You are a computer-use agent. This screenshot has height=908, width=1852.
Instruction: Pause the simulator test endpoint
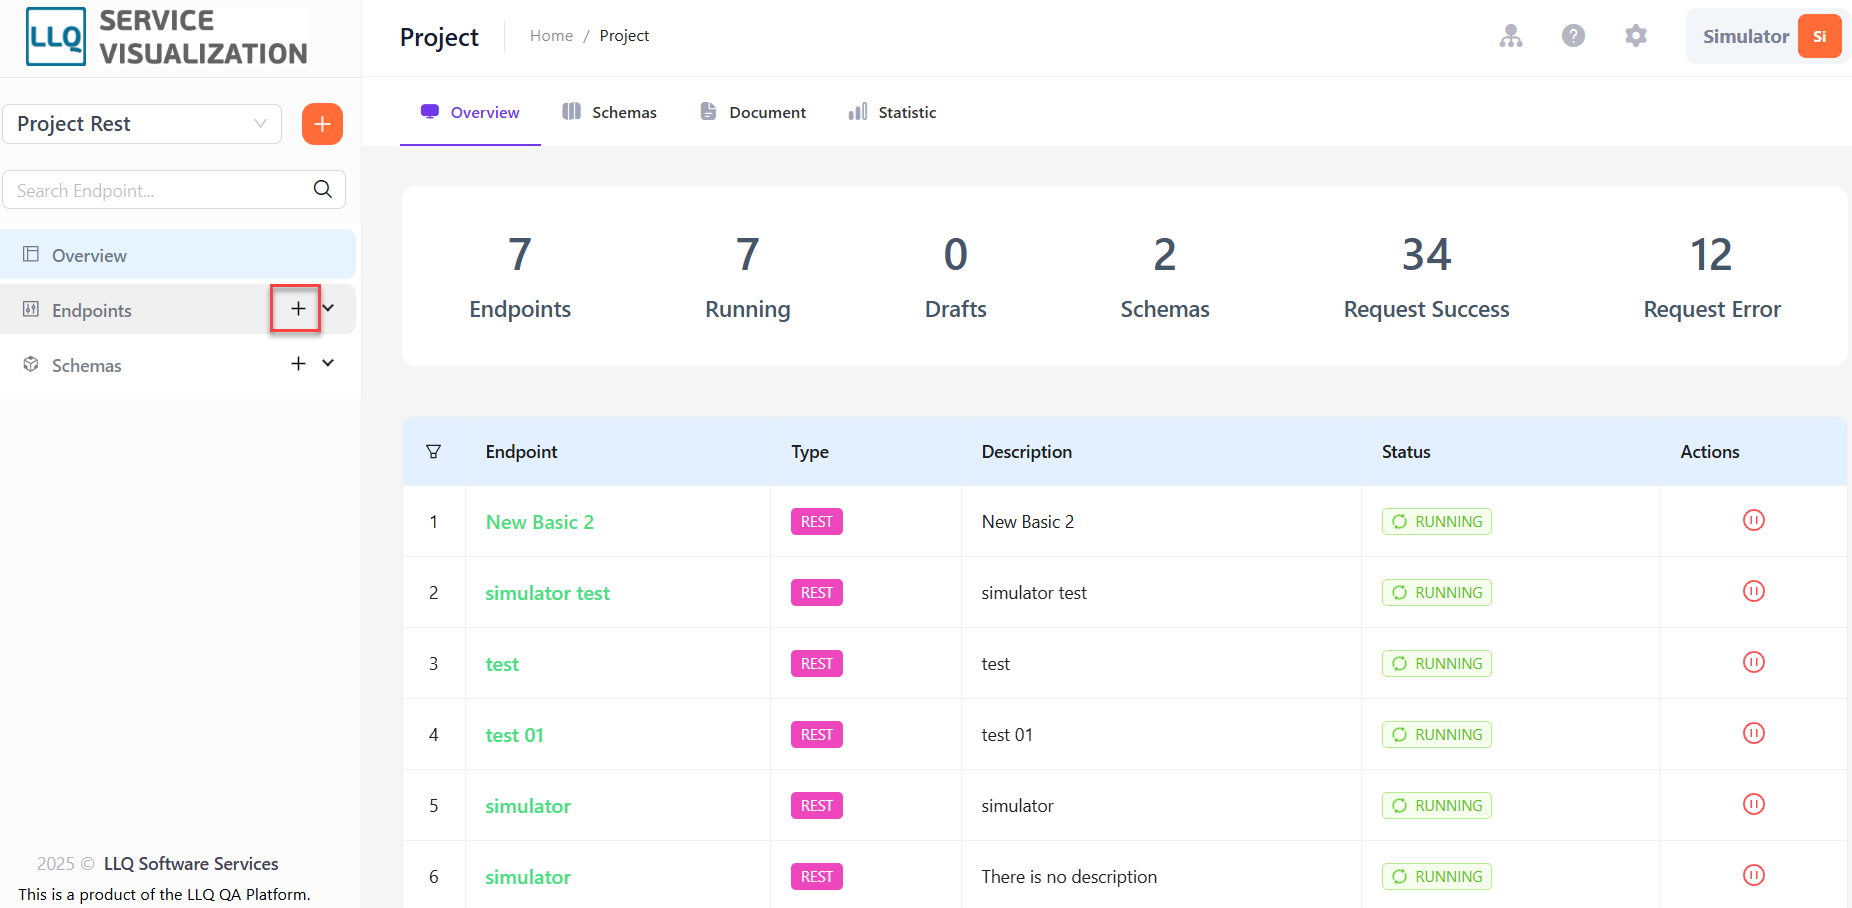(1753, 591)
